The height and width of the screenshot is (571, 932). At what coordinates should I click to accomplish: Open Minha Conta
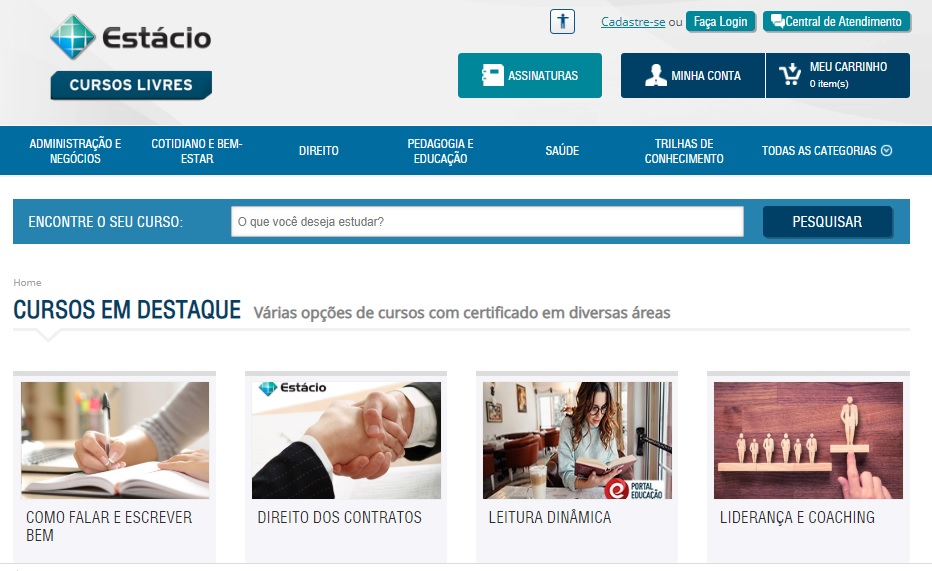[x=693, y=75]
